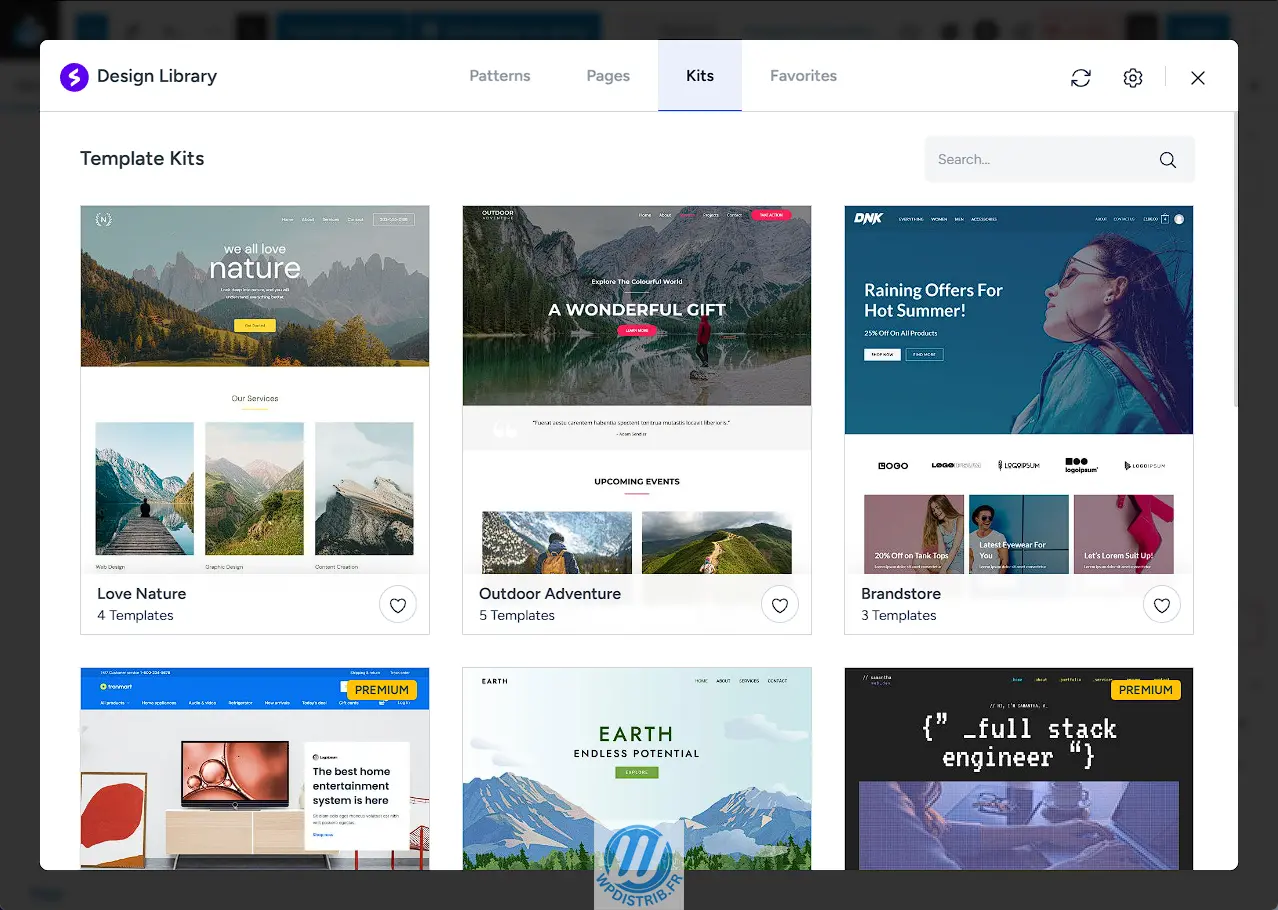This screenshot has height=910, width=1278.
Task: Favorite the Love Nature kit
Action: (x=398, y=605)
